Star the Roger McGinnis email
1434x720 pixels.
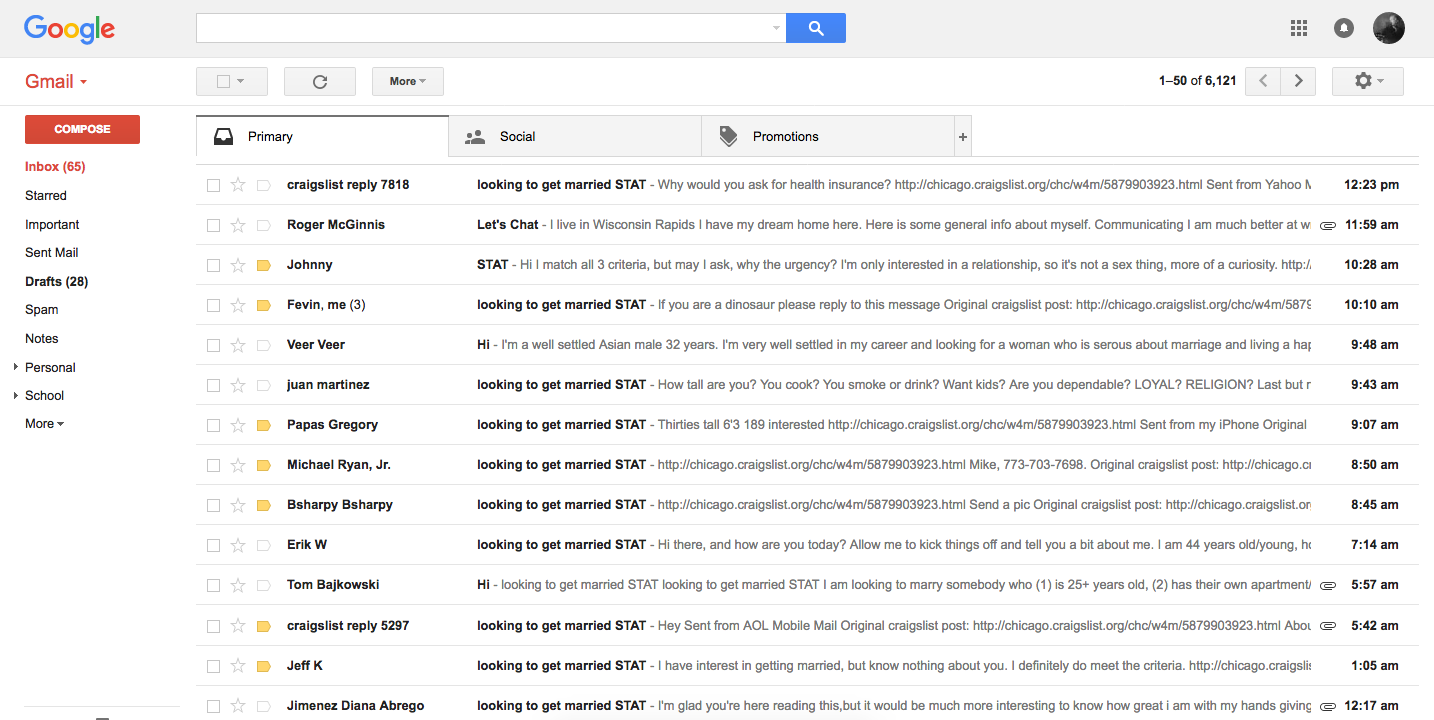238,225
